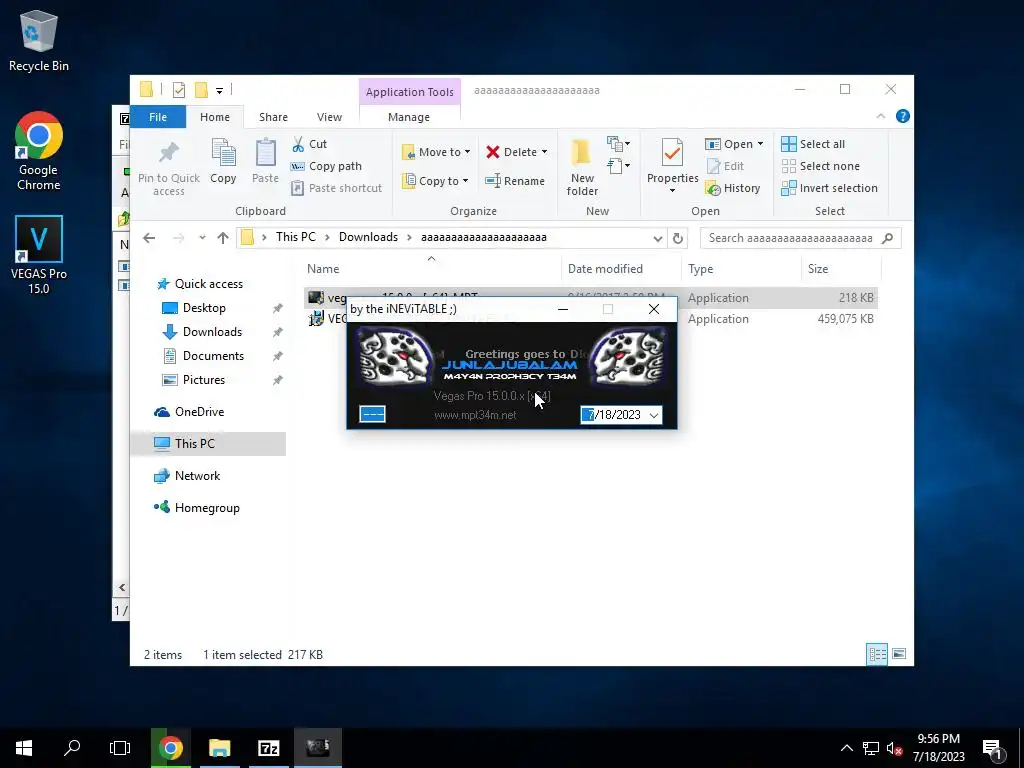
Task: Open Move to dropdown
Action: tap(436, 152)
